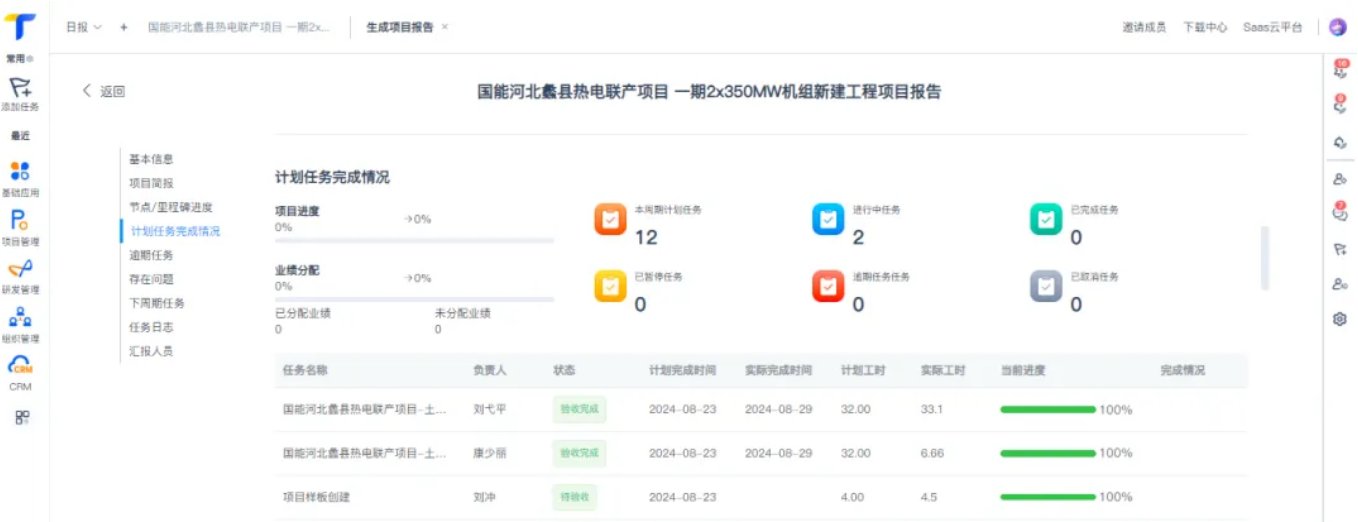Click the 实际完成时间 column header
This screenshot has height=522, width=1358.
point(778,370)
